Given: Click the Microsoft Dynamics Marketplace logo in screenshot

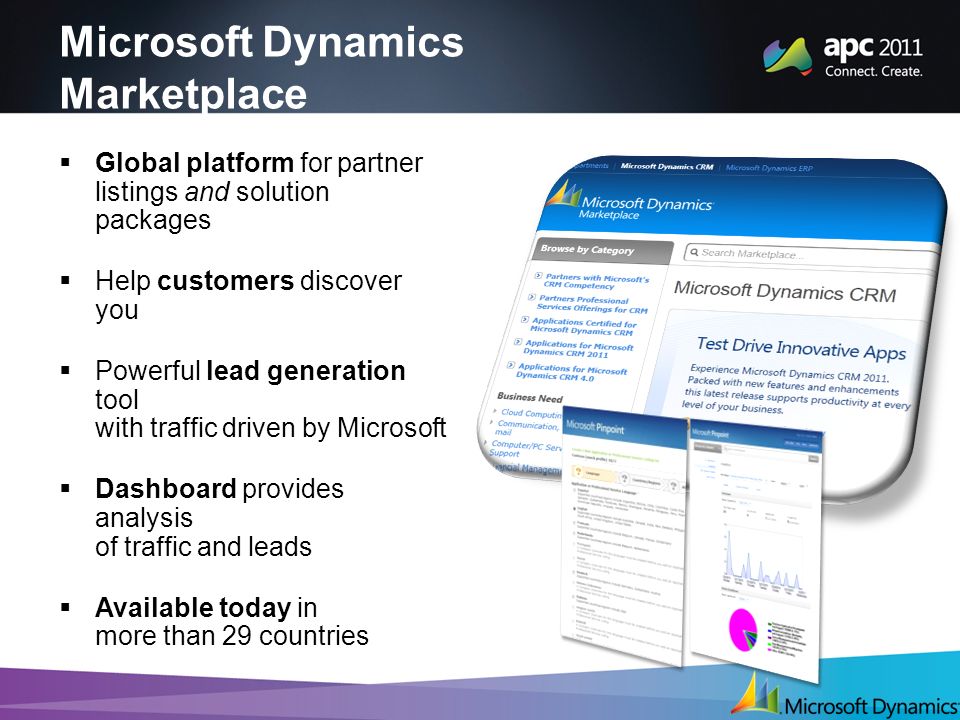Looking at the screenshot, I should pyautogui.click(x=631, y=200).
